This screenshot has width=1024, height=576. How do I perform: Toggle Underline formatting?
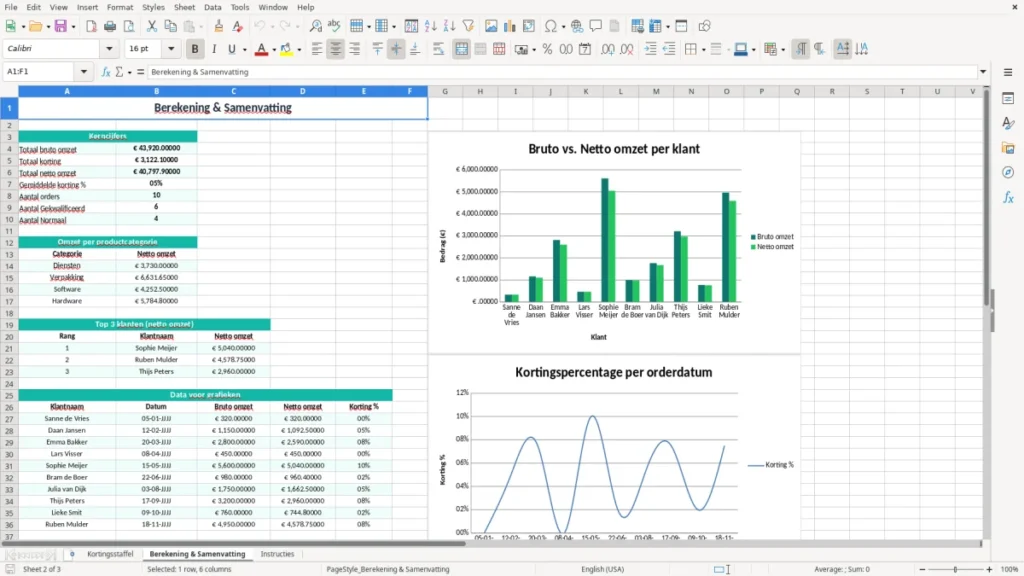pos(231,49)
